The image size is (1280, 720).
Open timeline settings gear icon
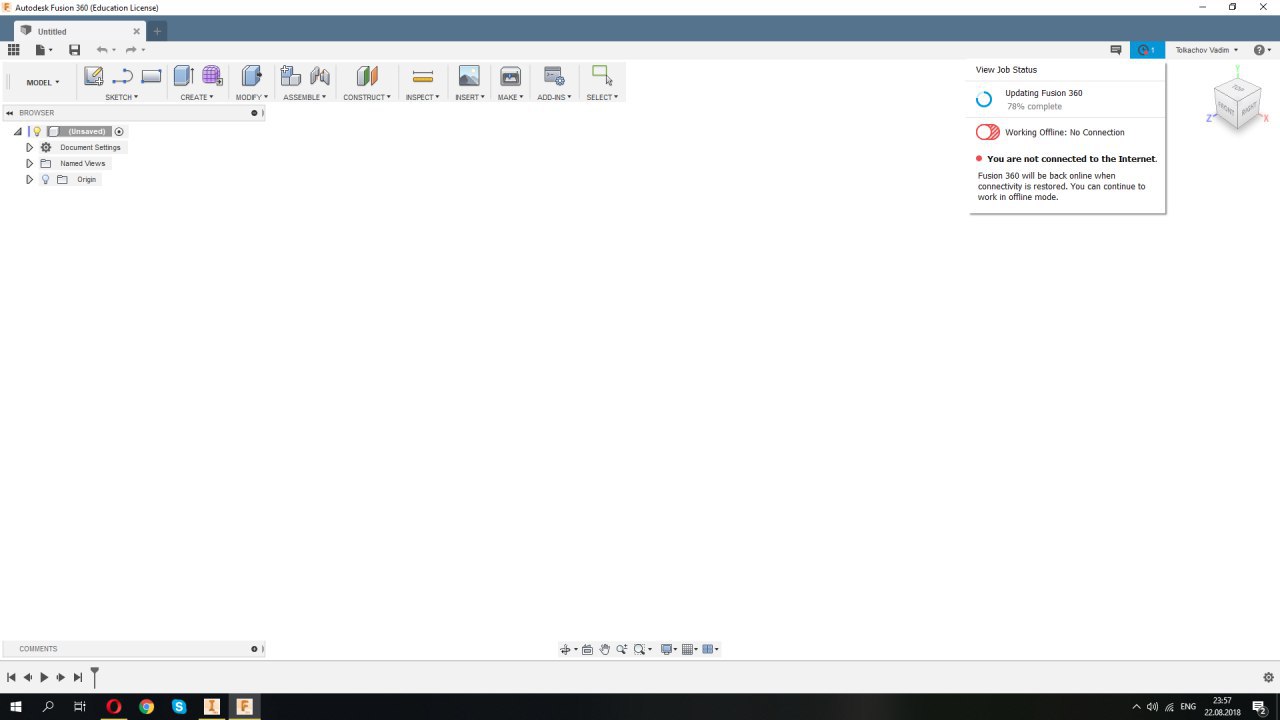point(1269,677)
